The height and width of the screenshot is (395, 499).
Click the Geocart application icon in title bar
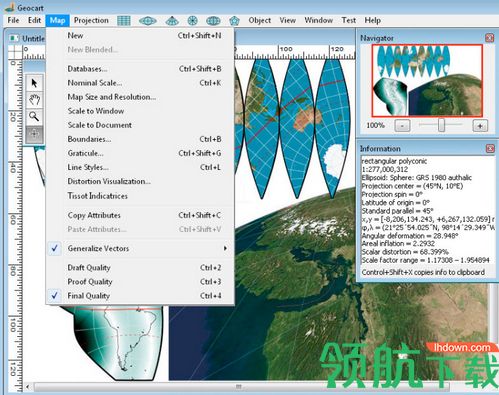[x=9, y=7]
